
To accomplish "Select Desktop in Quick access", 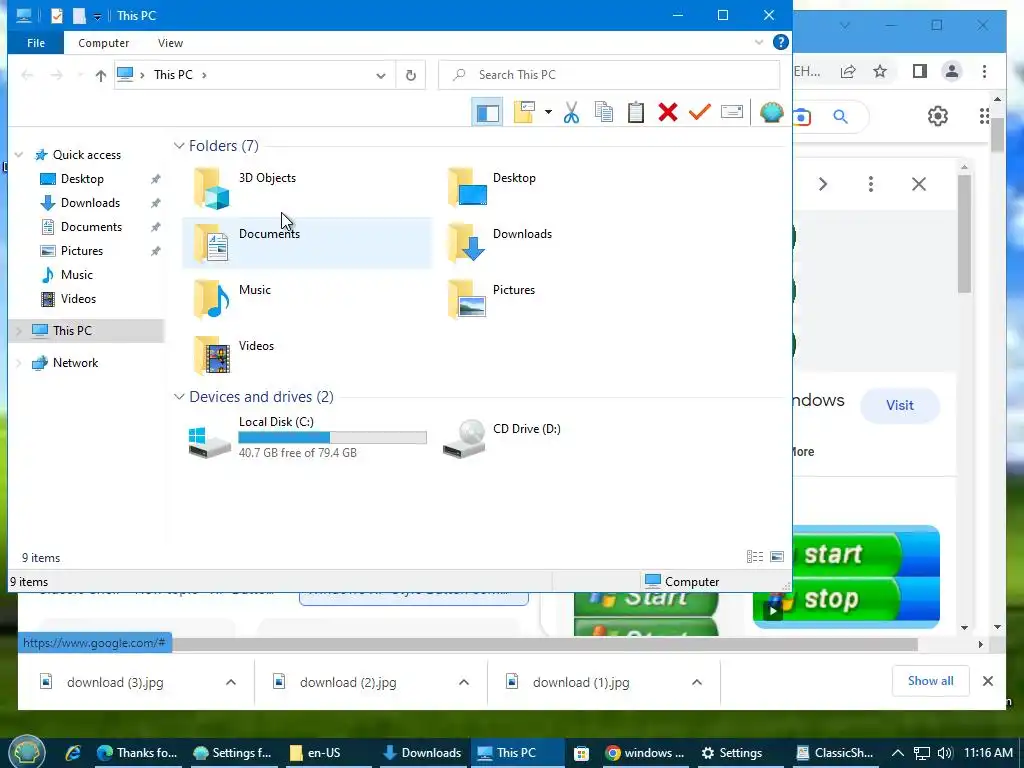I will [82, 179].
